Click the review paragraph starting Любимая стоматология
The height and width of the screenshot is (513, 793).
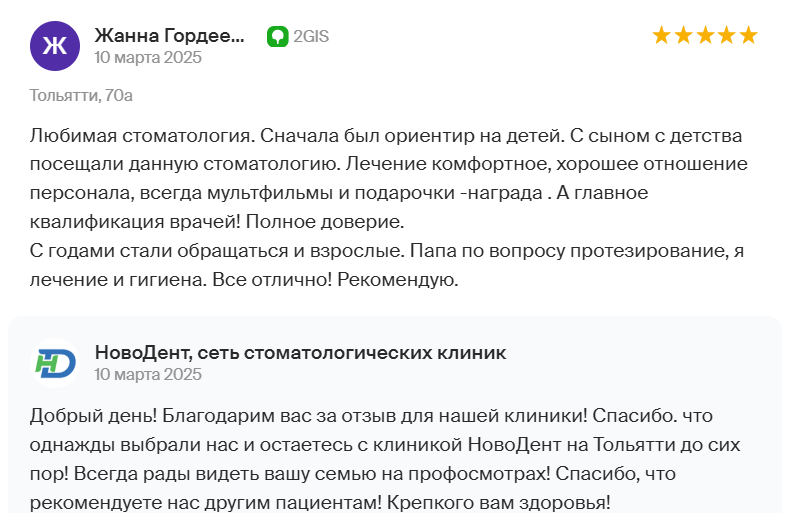pyautogui.click(x=388, y=179)
